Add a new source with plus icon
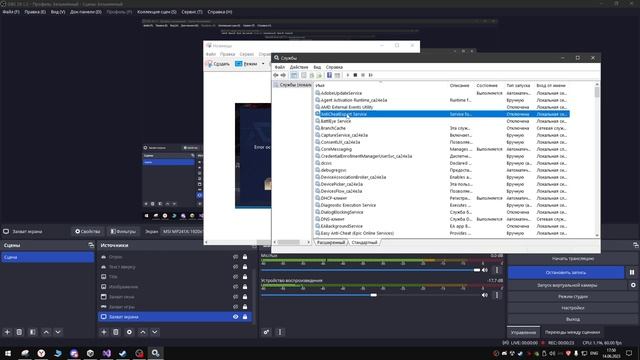The width and height of the screenshot is (640, 360). (104, 332)
